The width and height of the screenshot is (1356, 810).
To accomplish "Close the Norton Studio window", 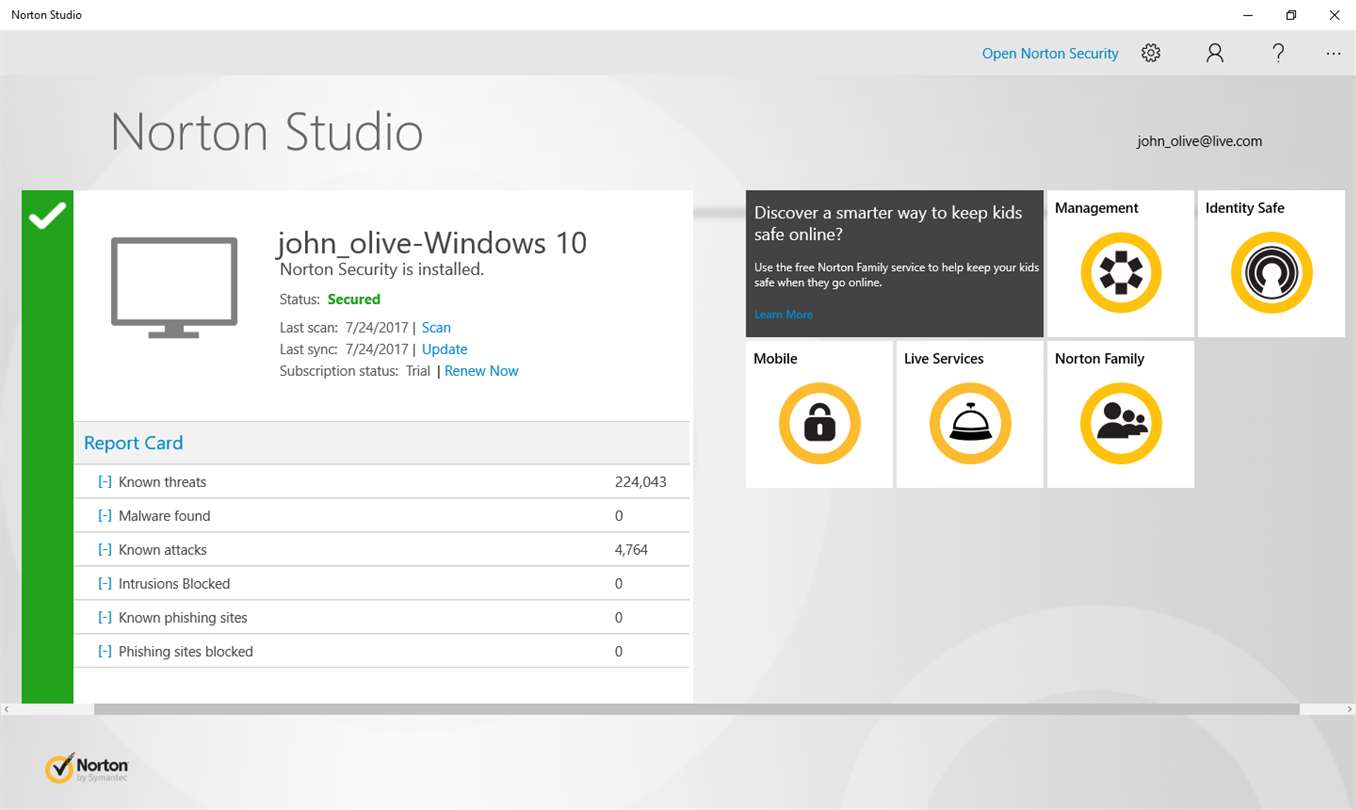I will [1334, 15].
